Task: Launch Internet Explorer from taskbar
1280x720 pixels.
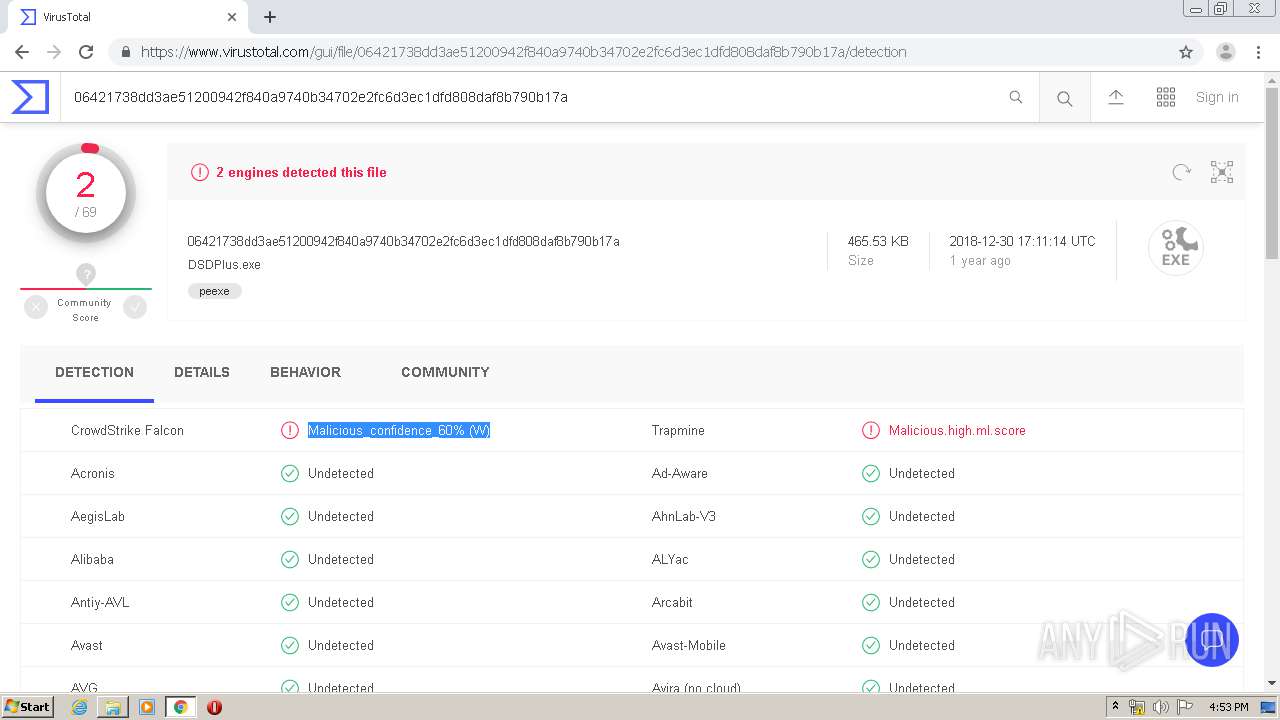Action: pyautogui.click(x=79, y=707)
